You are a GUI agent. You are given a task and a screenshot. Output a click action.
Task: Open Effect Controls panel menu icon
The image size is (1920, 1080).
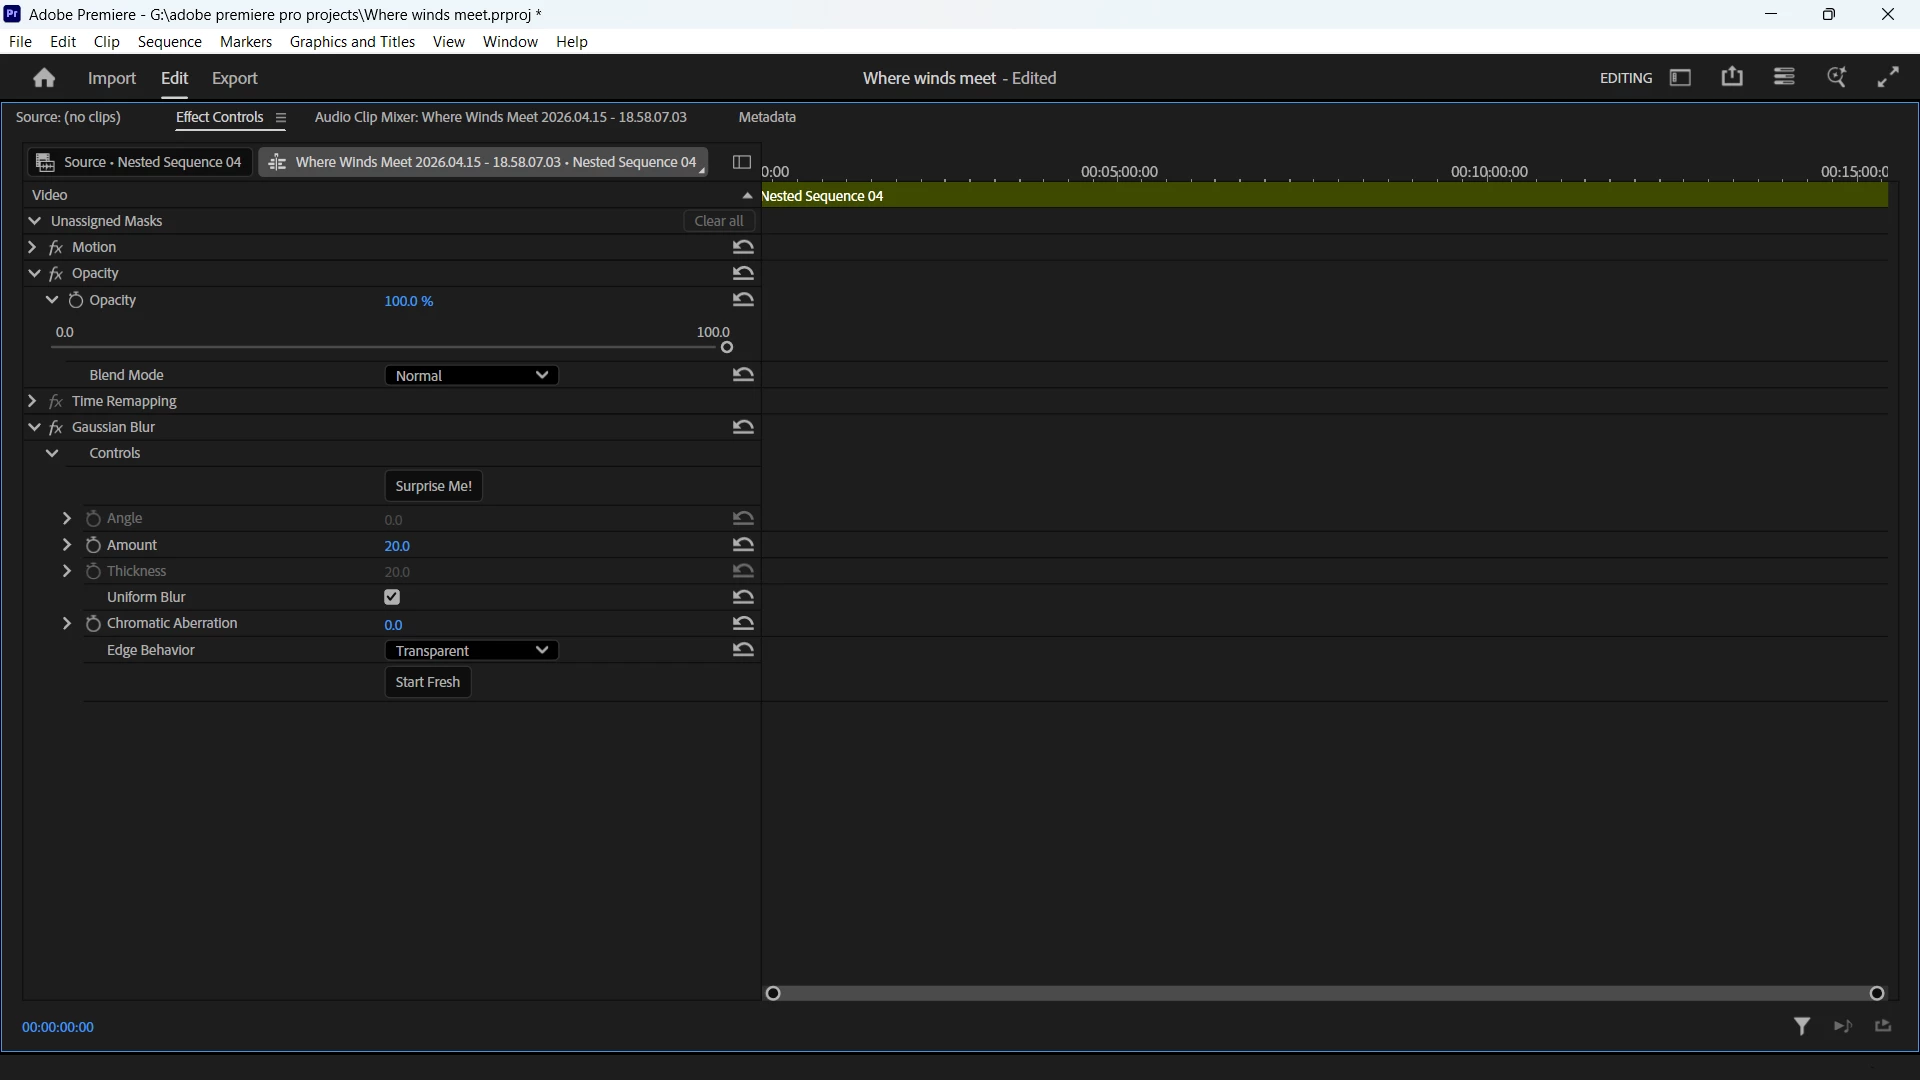[x=281, y=118]
